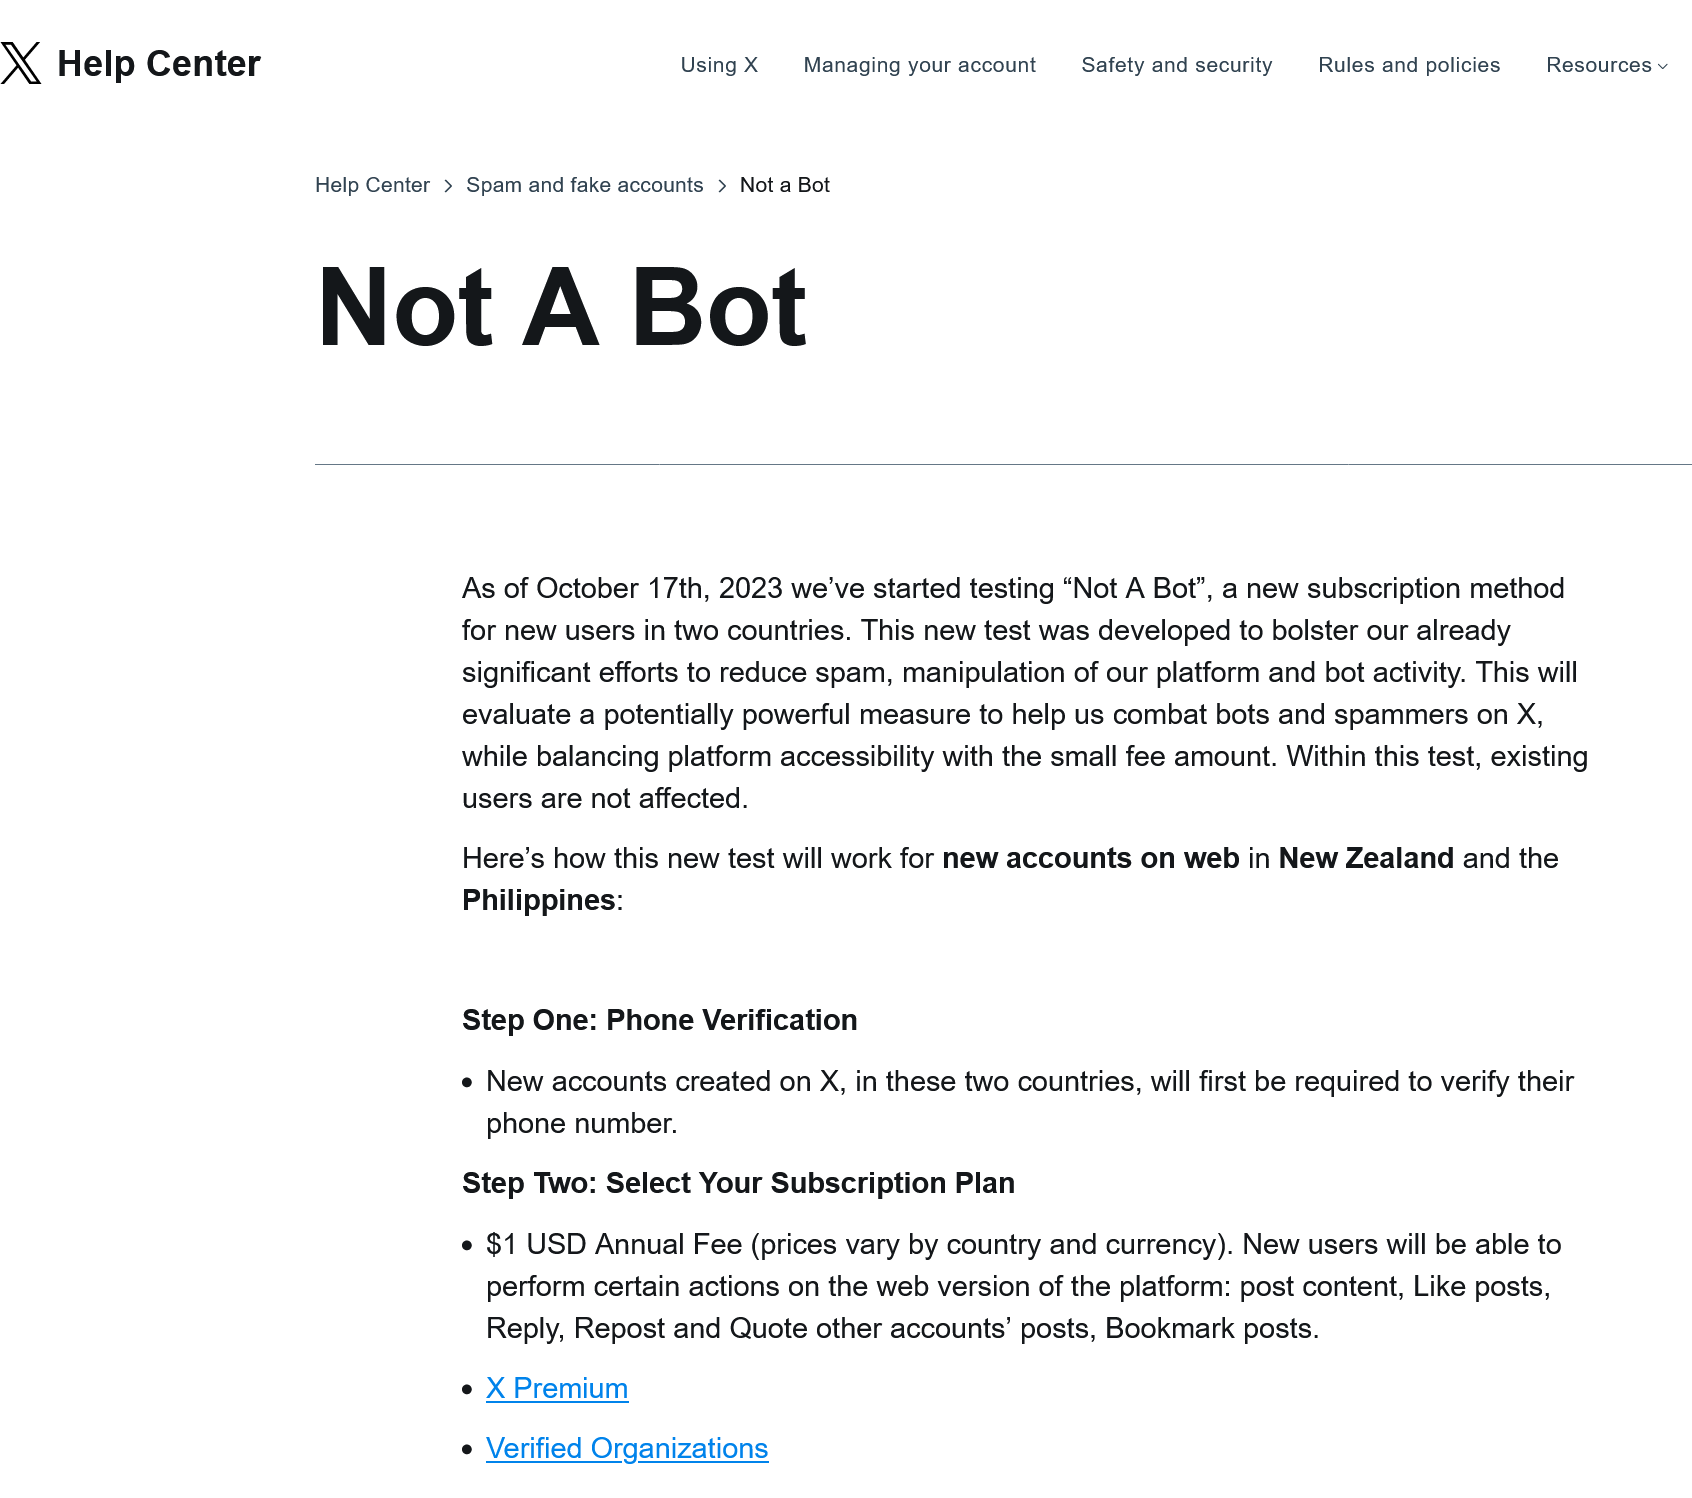The width and height of the screenshot is (1692, 1498).
Task: Open the Verified Organizations link
Action: point(626,1448)
